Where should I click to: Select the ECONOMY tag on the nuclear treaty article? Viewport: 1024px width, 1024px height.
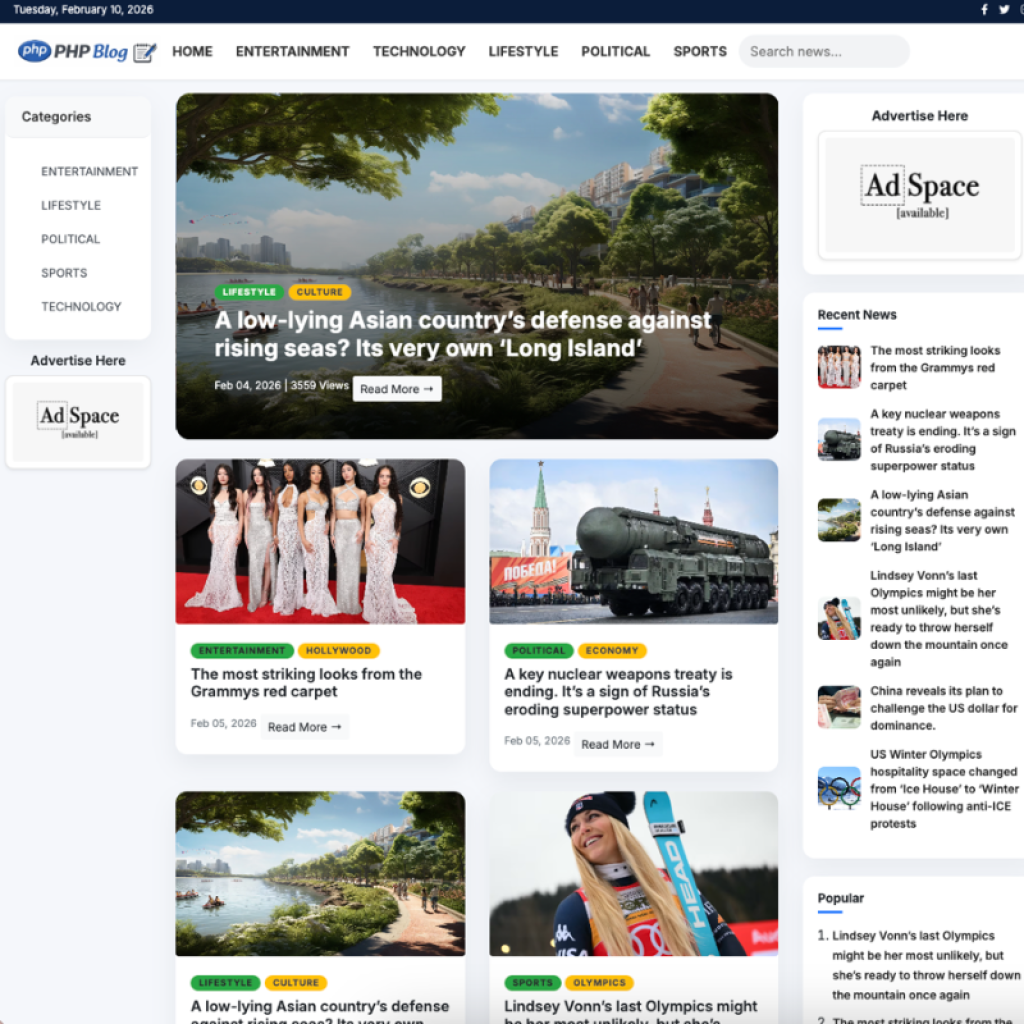612,650
